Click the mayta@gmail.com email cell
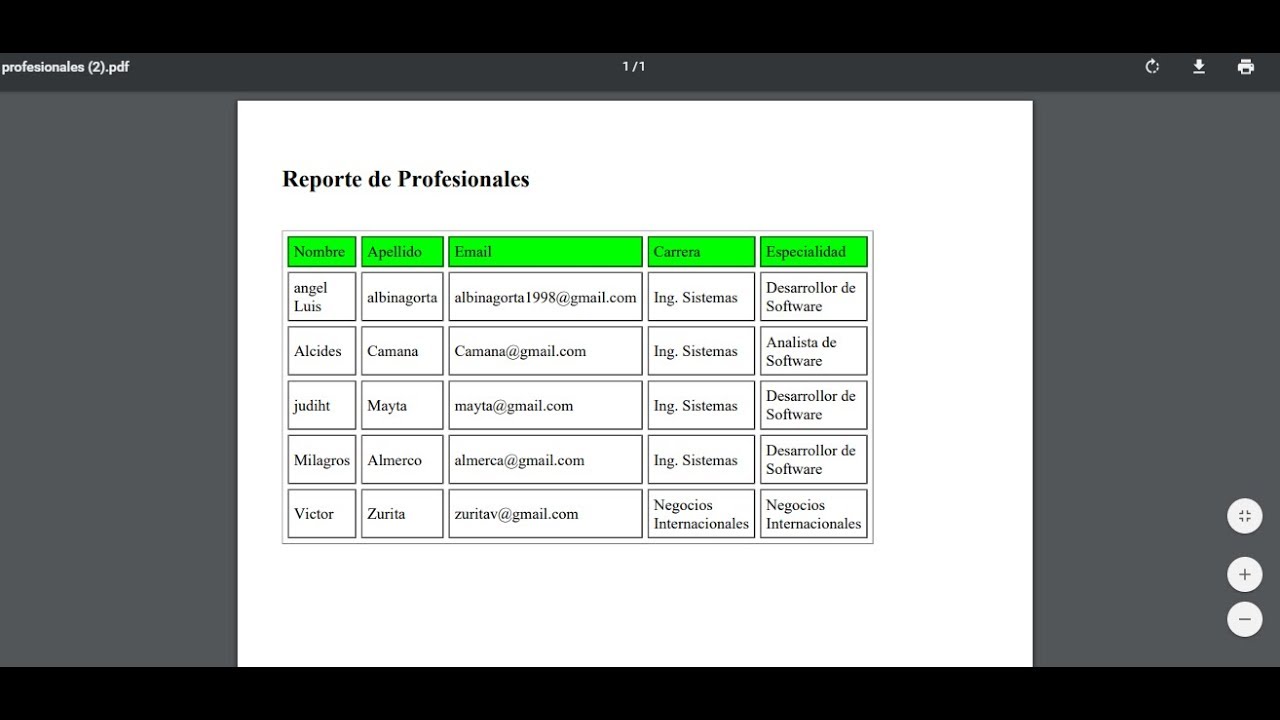 click(545, 405)
